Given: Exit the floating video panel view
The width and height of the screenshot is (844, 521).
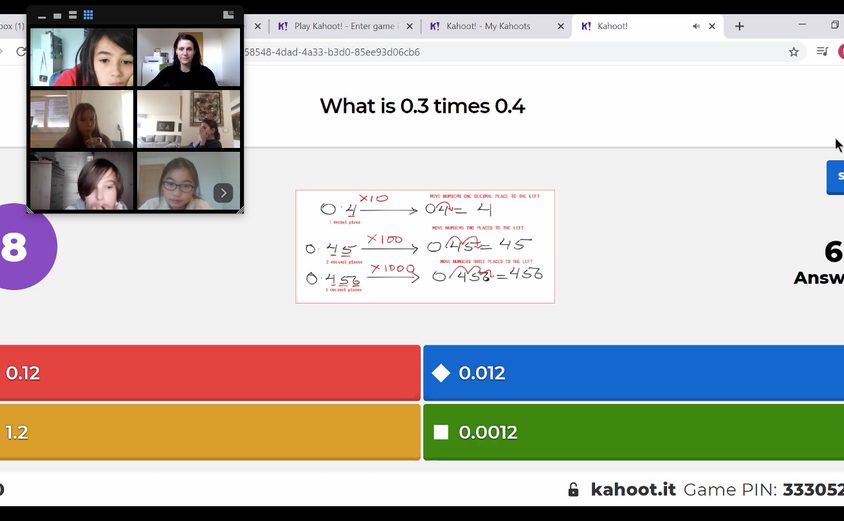Looking at the screenshot, I should tap(228, 15).
